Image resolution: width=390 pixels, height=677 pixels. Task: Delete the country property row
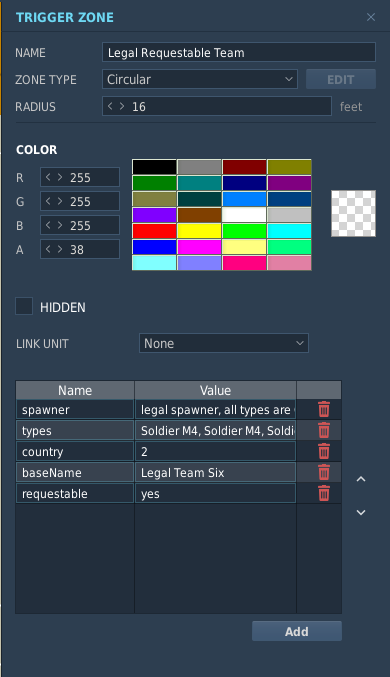[324, 451]
